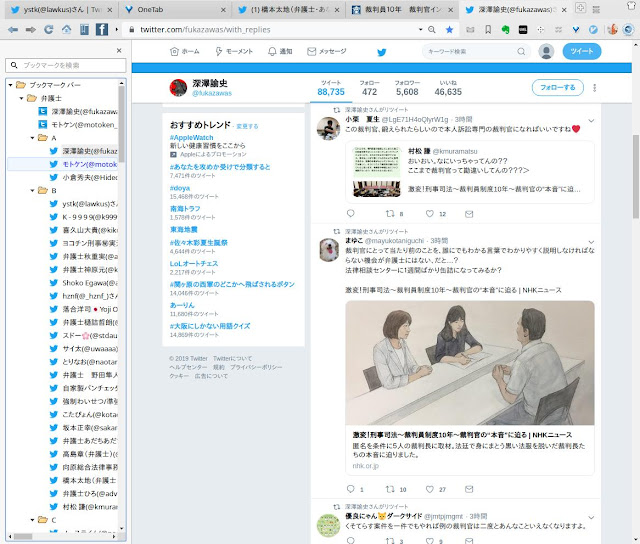Open Evernote extension icon

click(x=505, y=29)
